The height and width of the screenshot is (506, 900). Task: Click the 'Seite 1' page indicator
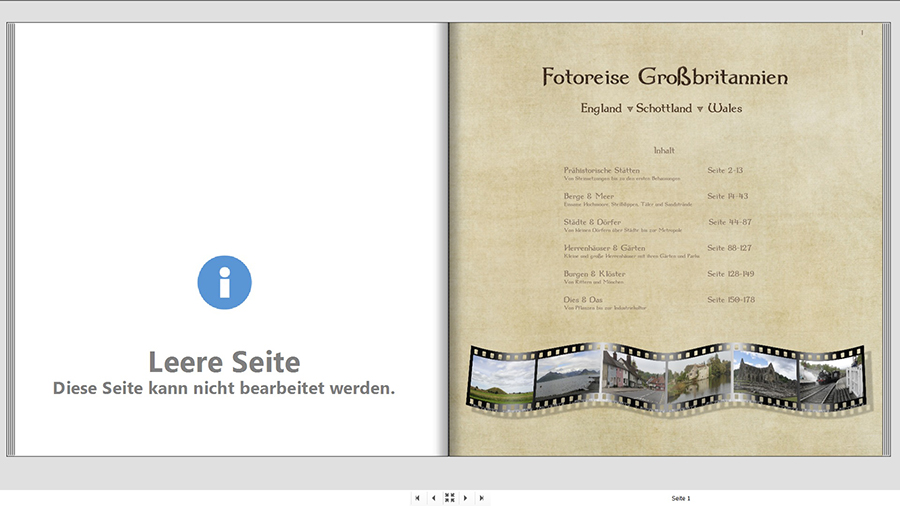click(680, 498)
